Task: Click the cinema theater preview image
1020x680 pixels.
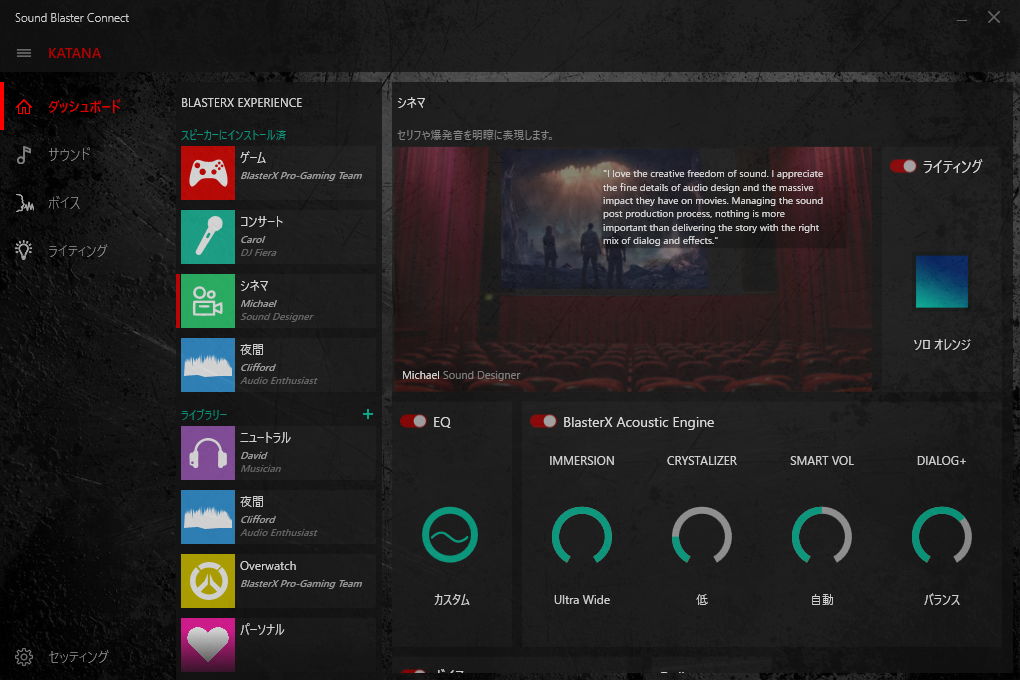Action: click(x=632, y=269)
